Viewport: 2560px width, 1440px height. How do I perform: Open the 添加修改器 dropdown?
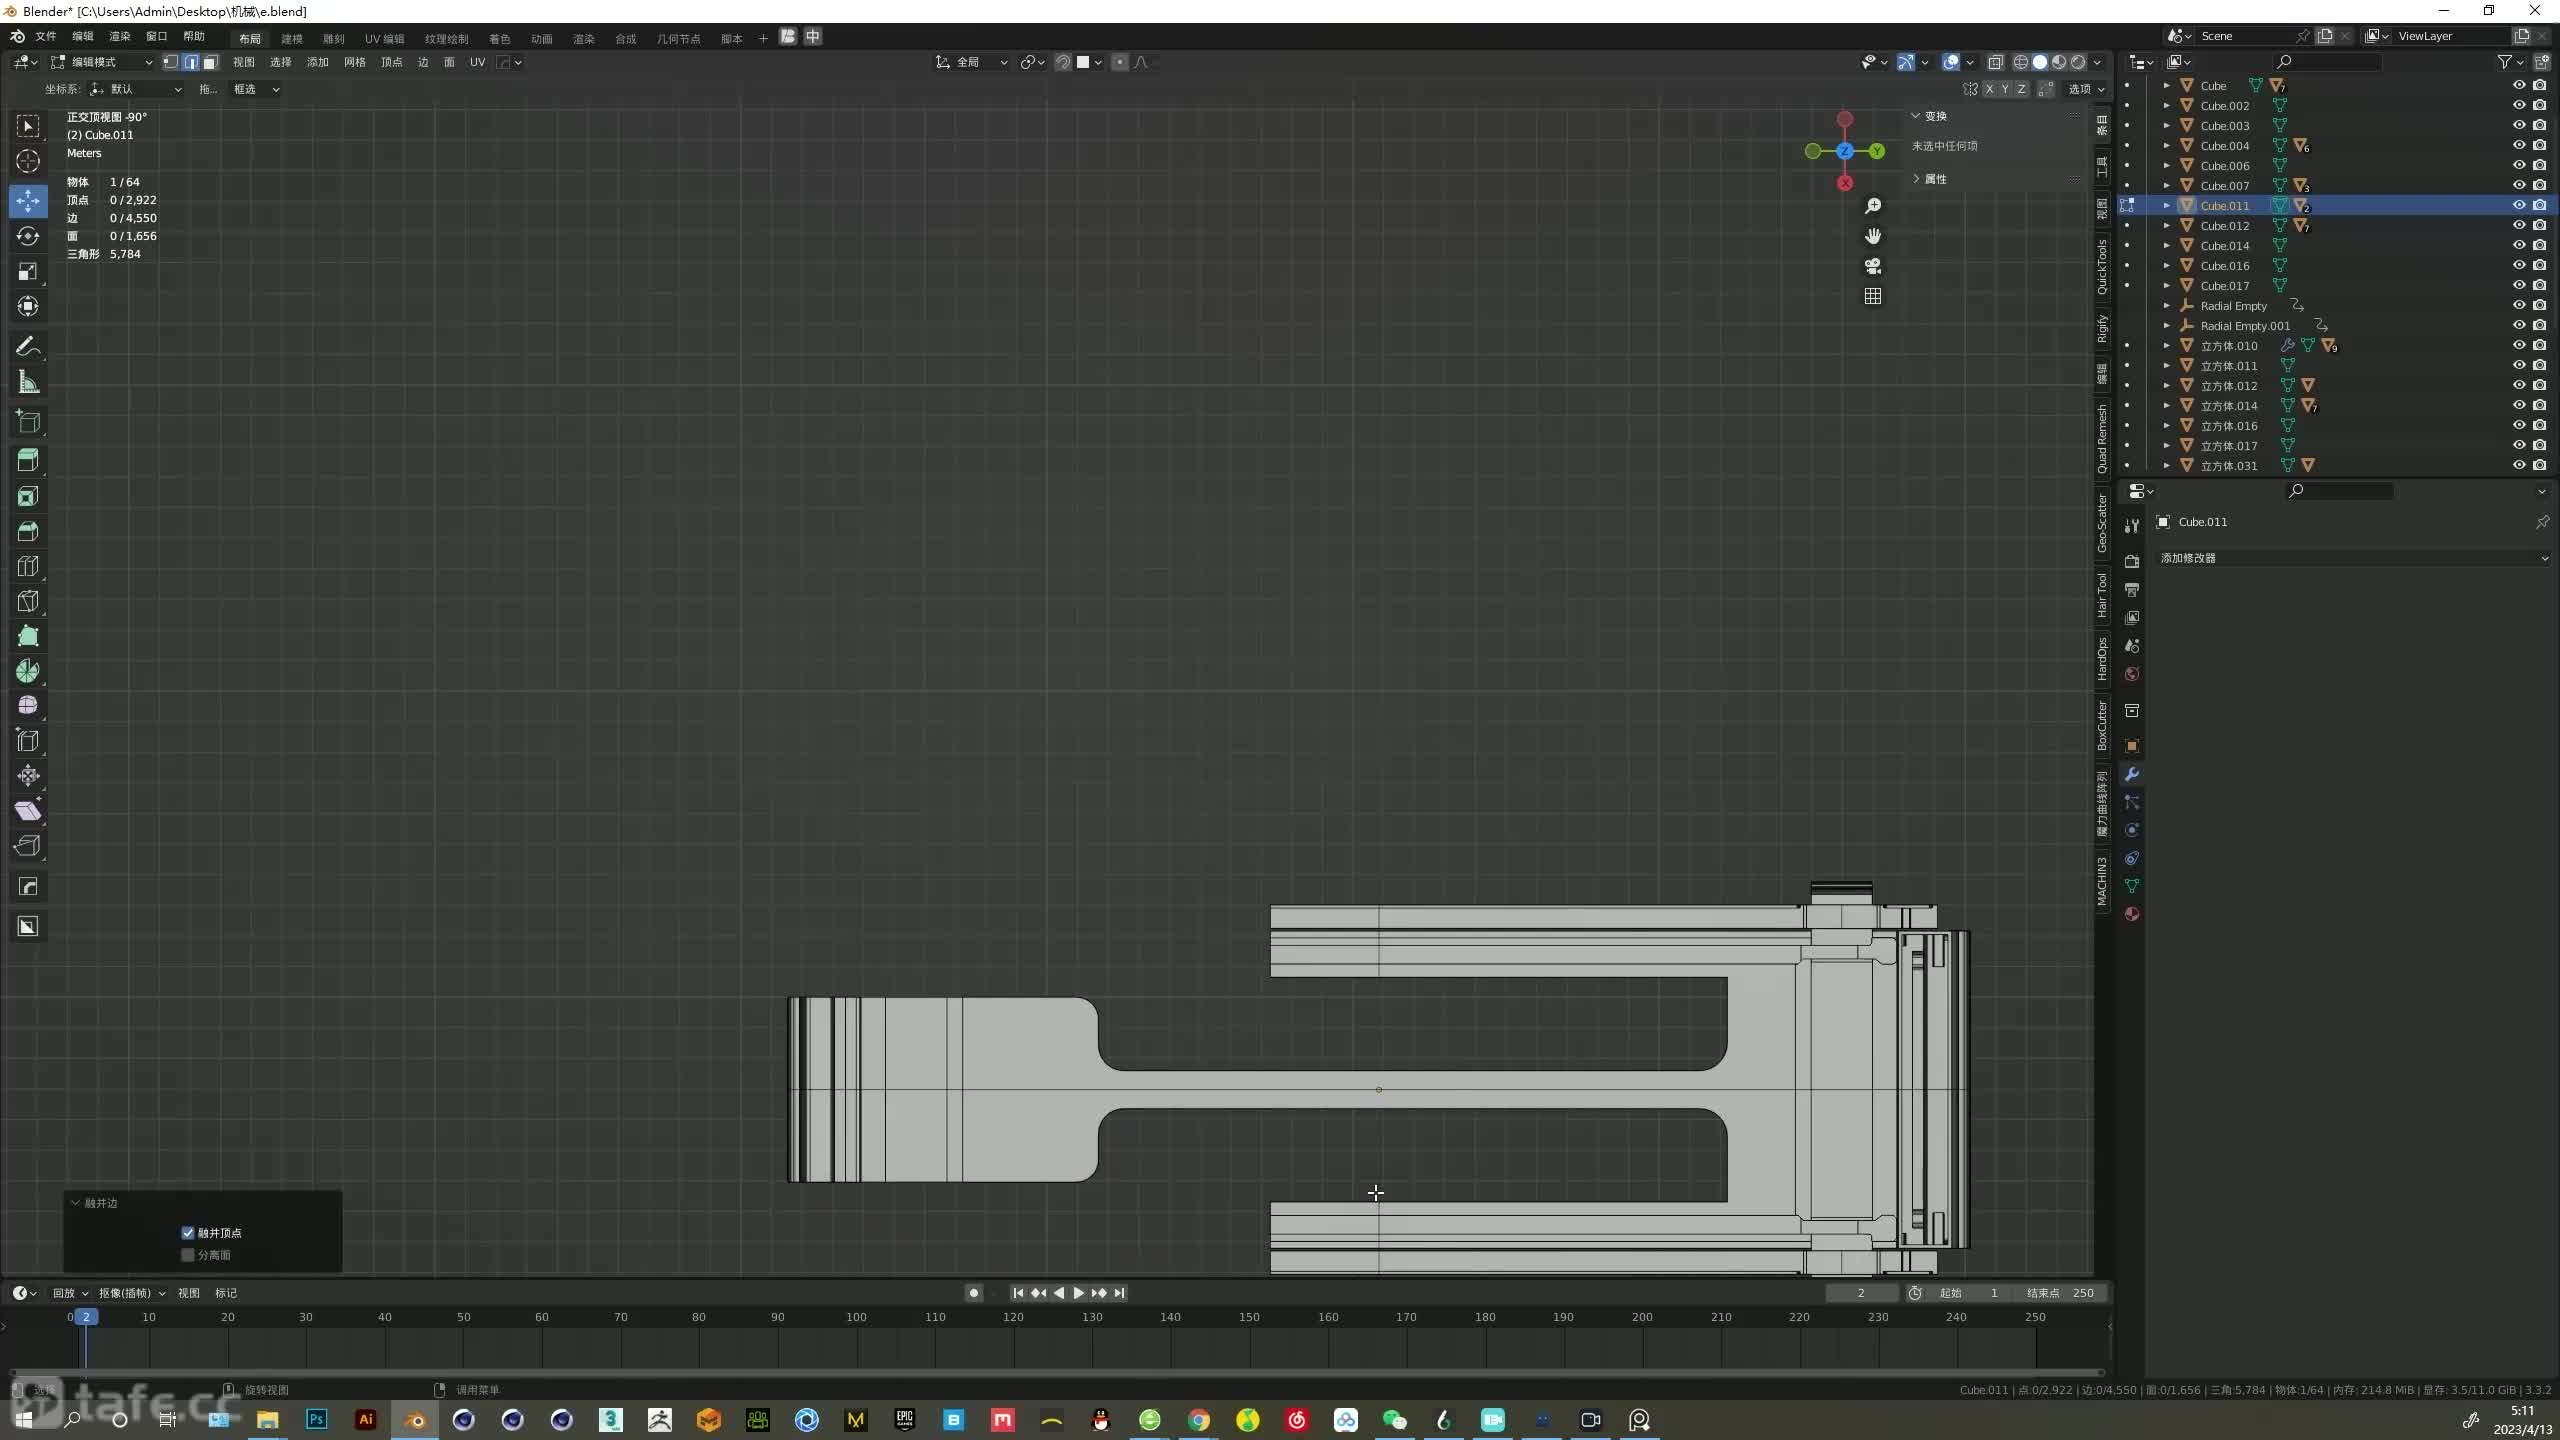[2353, 558]
